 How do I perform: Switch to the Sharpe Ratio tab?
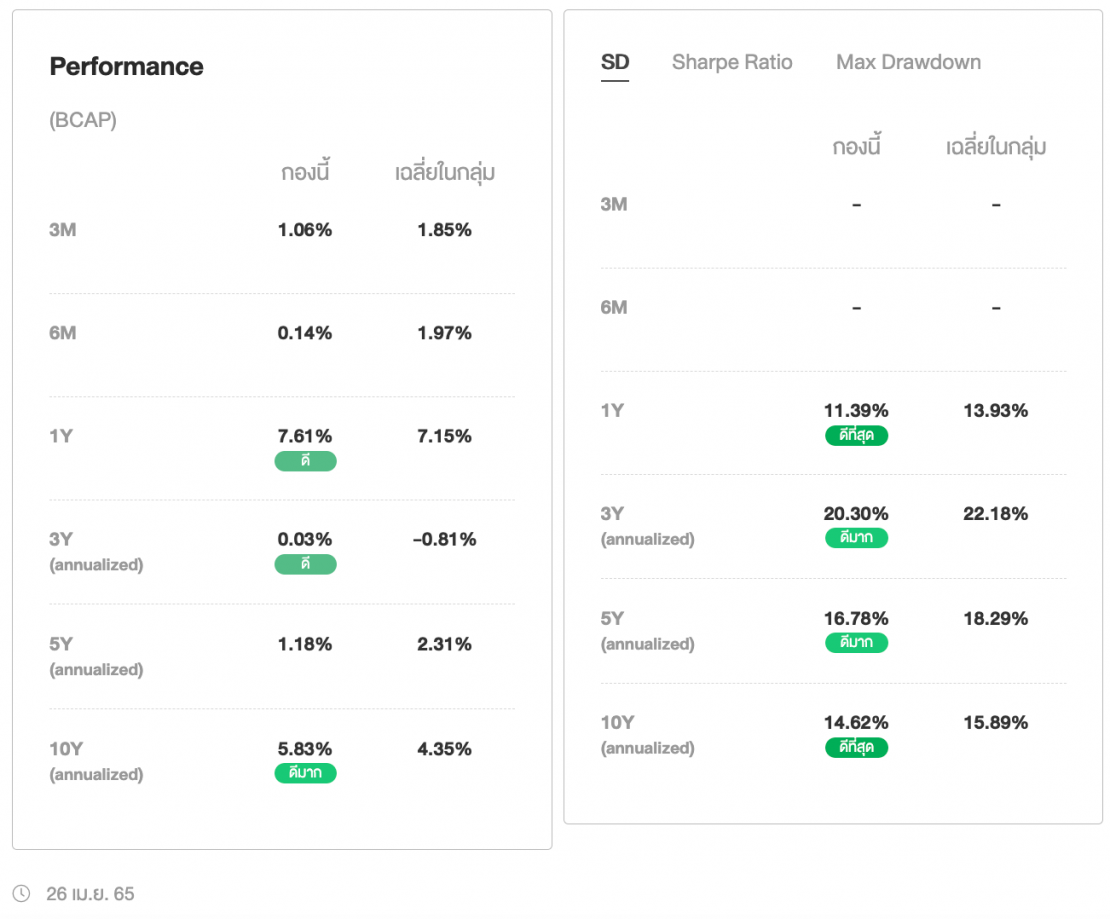tap(732, 62)
